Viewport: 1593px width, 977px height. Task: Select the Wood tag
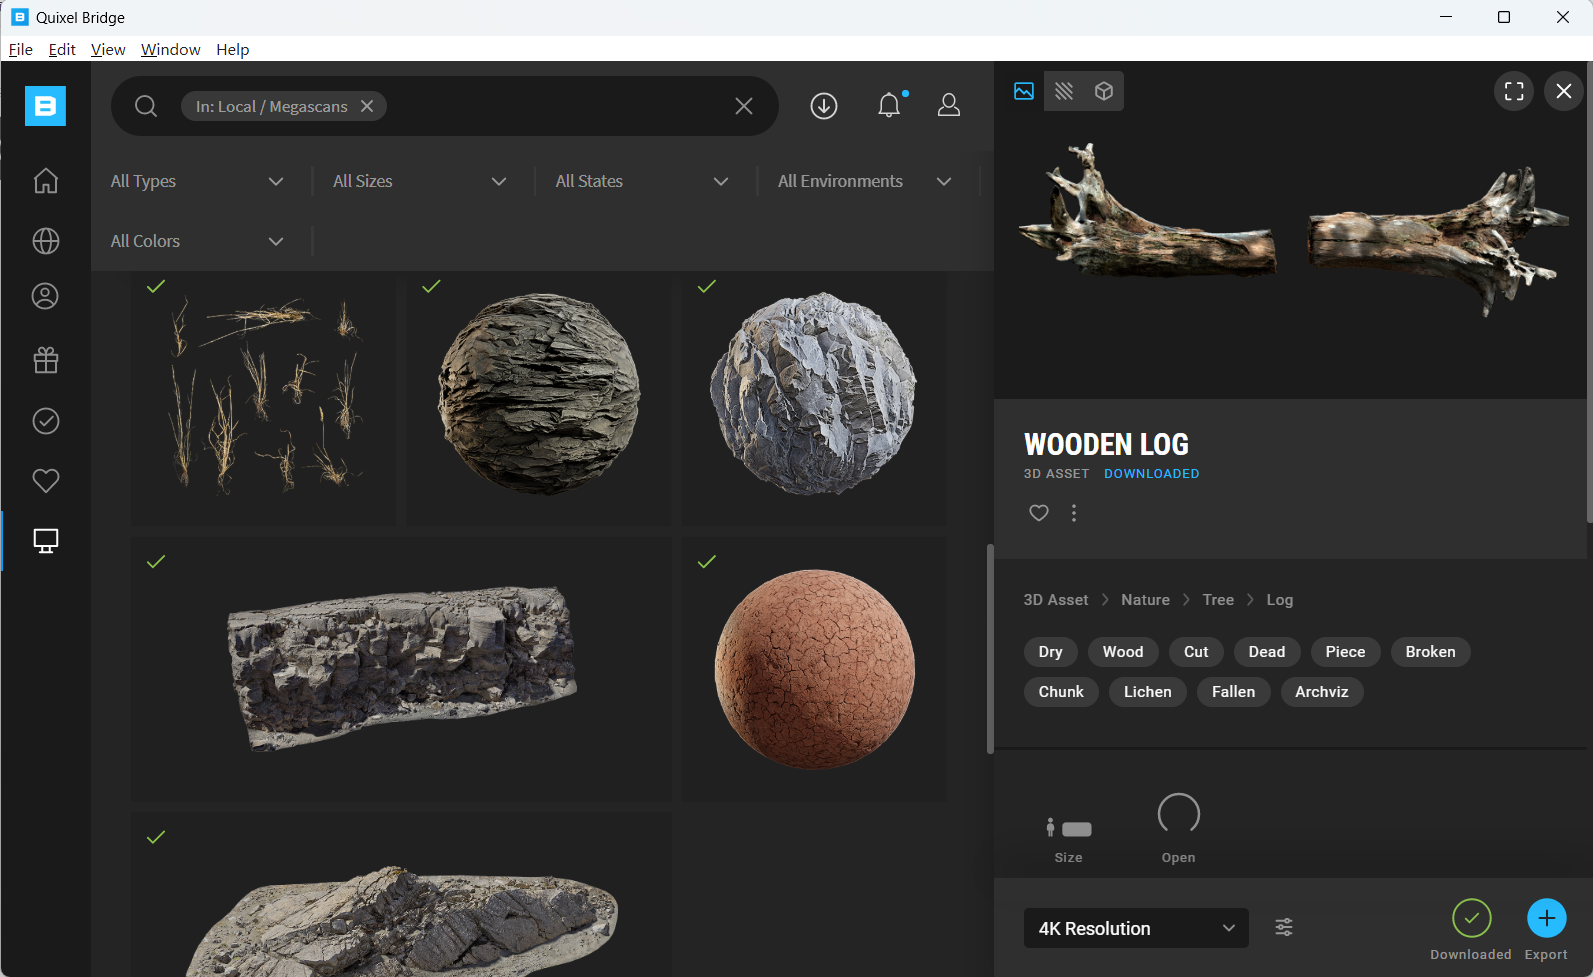point(1123,652)
